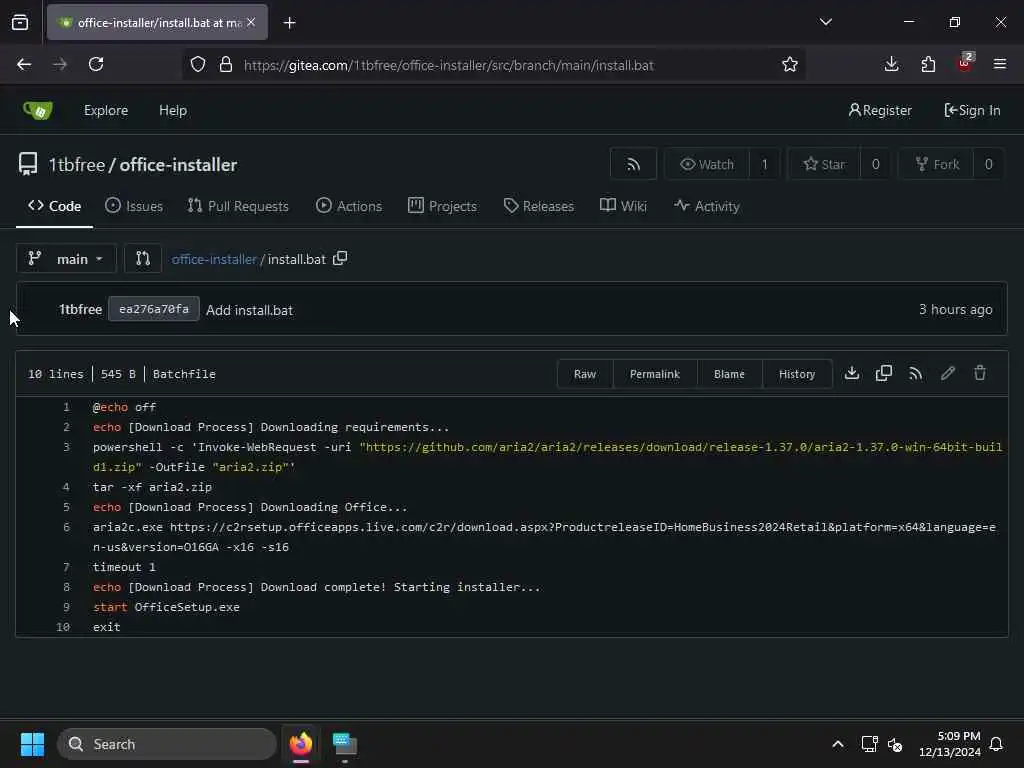Watch the repository
The image size is (1024, 768).
[x=707, y=164]
